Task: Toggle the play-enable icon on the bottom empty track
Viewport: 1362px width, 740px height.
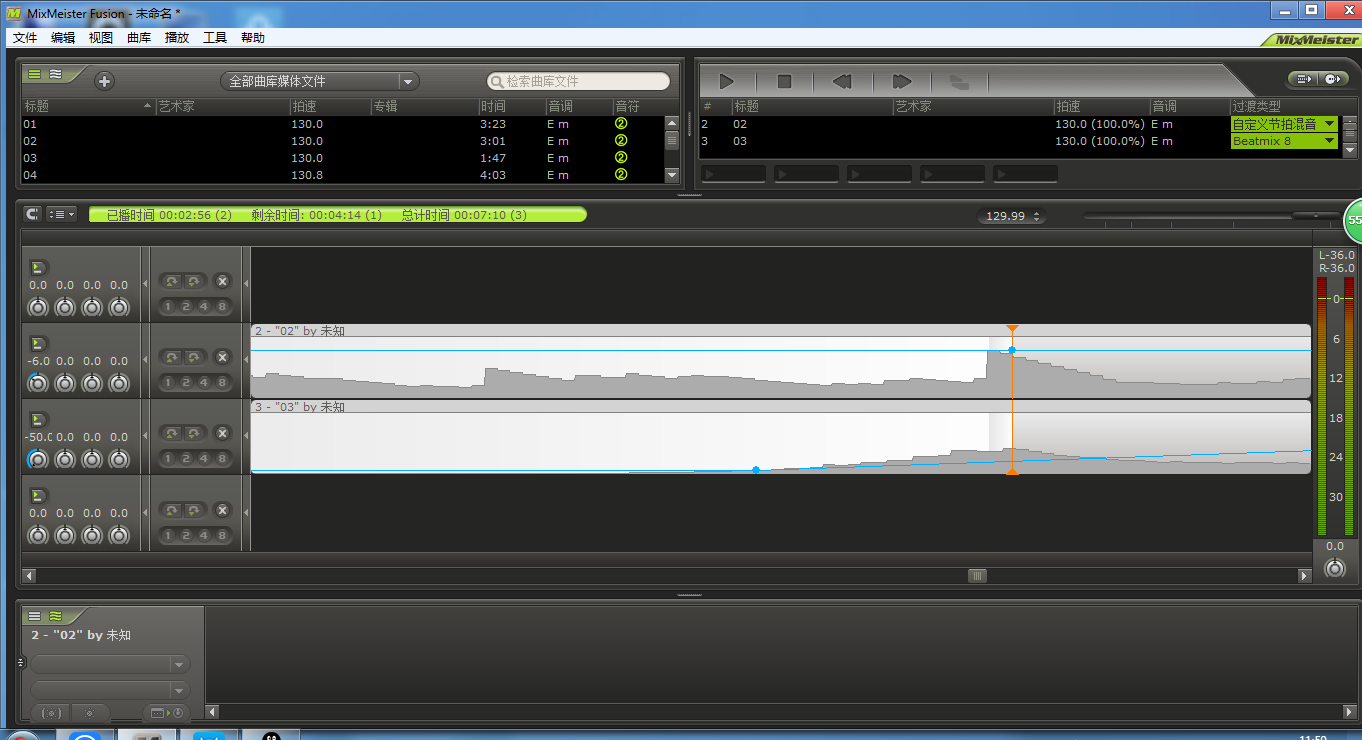Action: click(x=38, y=495)
